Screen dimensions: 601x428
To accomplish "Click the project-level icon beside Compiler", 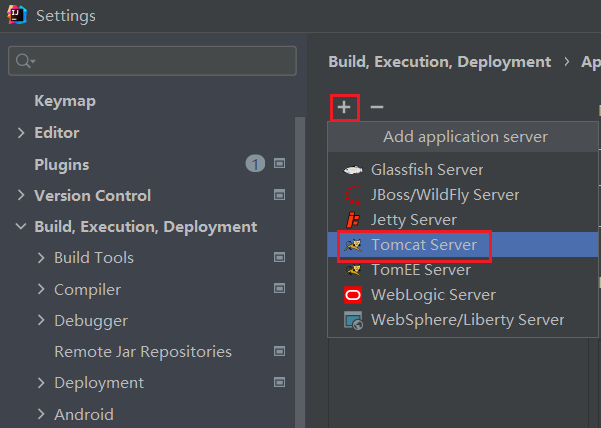I will click(x=279, y=288).
